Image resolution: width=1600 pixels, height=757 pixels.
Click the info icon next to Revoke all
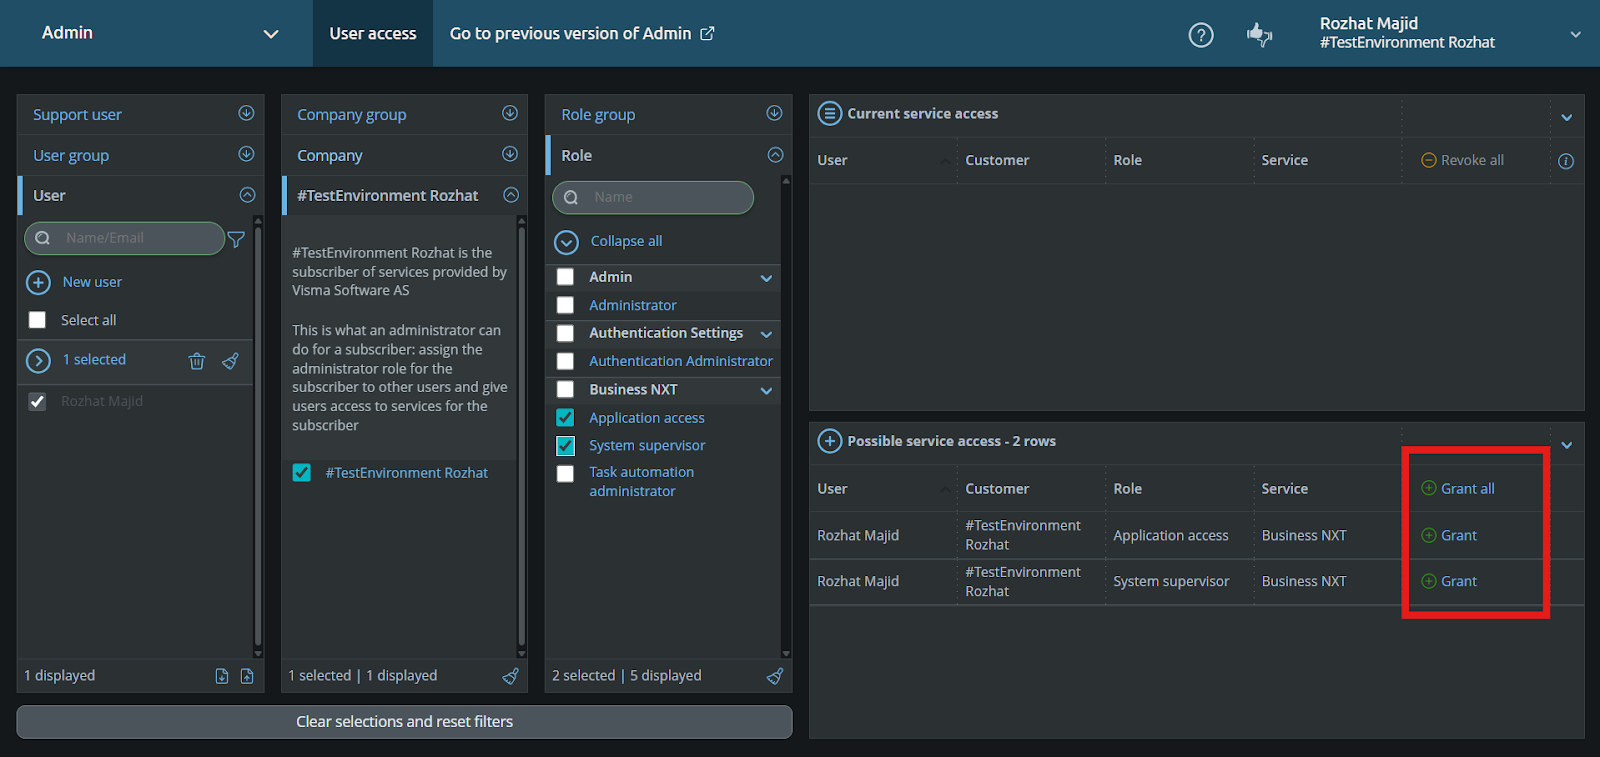pos(1566,161)
